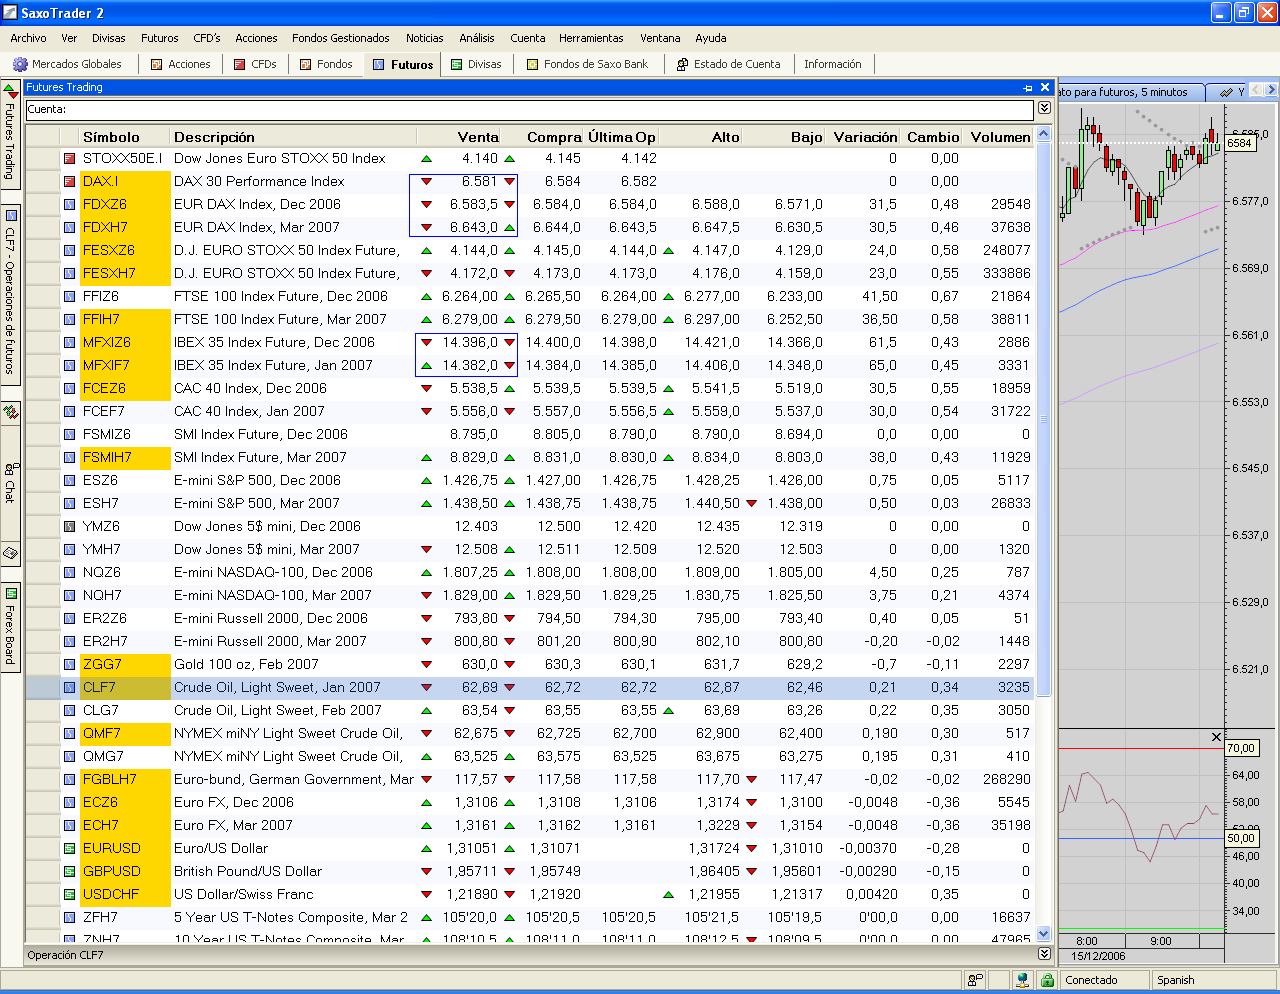Click the instrument icon beside STOXX50E.I
This screenshot has width=1280, height=994.
(x=69, y=158)
